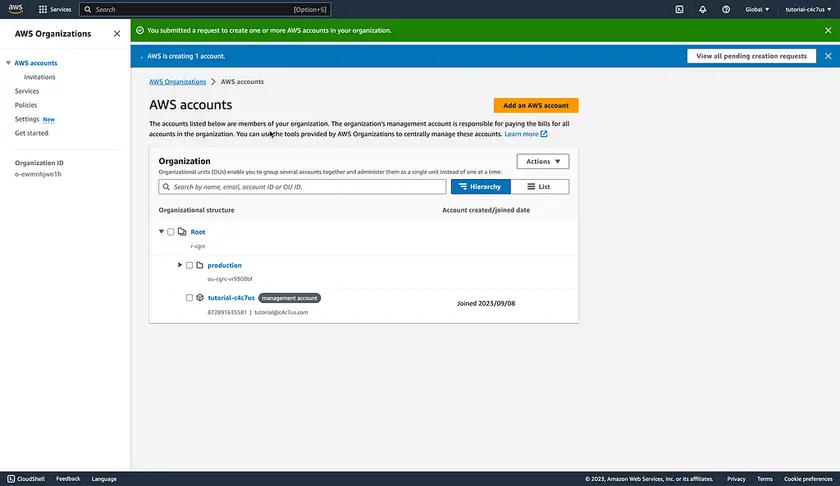
Task: Click Organization ID o-ewmnhjwo1h text
Action: click(38, 174)
